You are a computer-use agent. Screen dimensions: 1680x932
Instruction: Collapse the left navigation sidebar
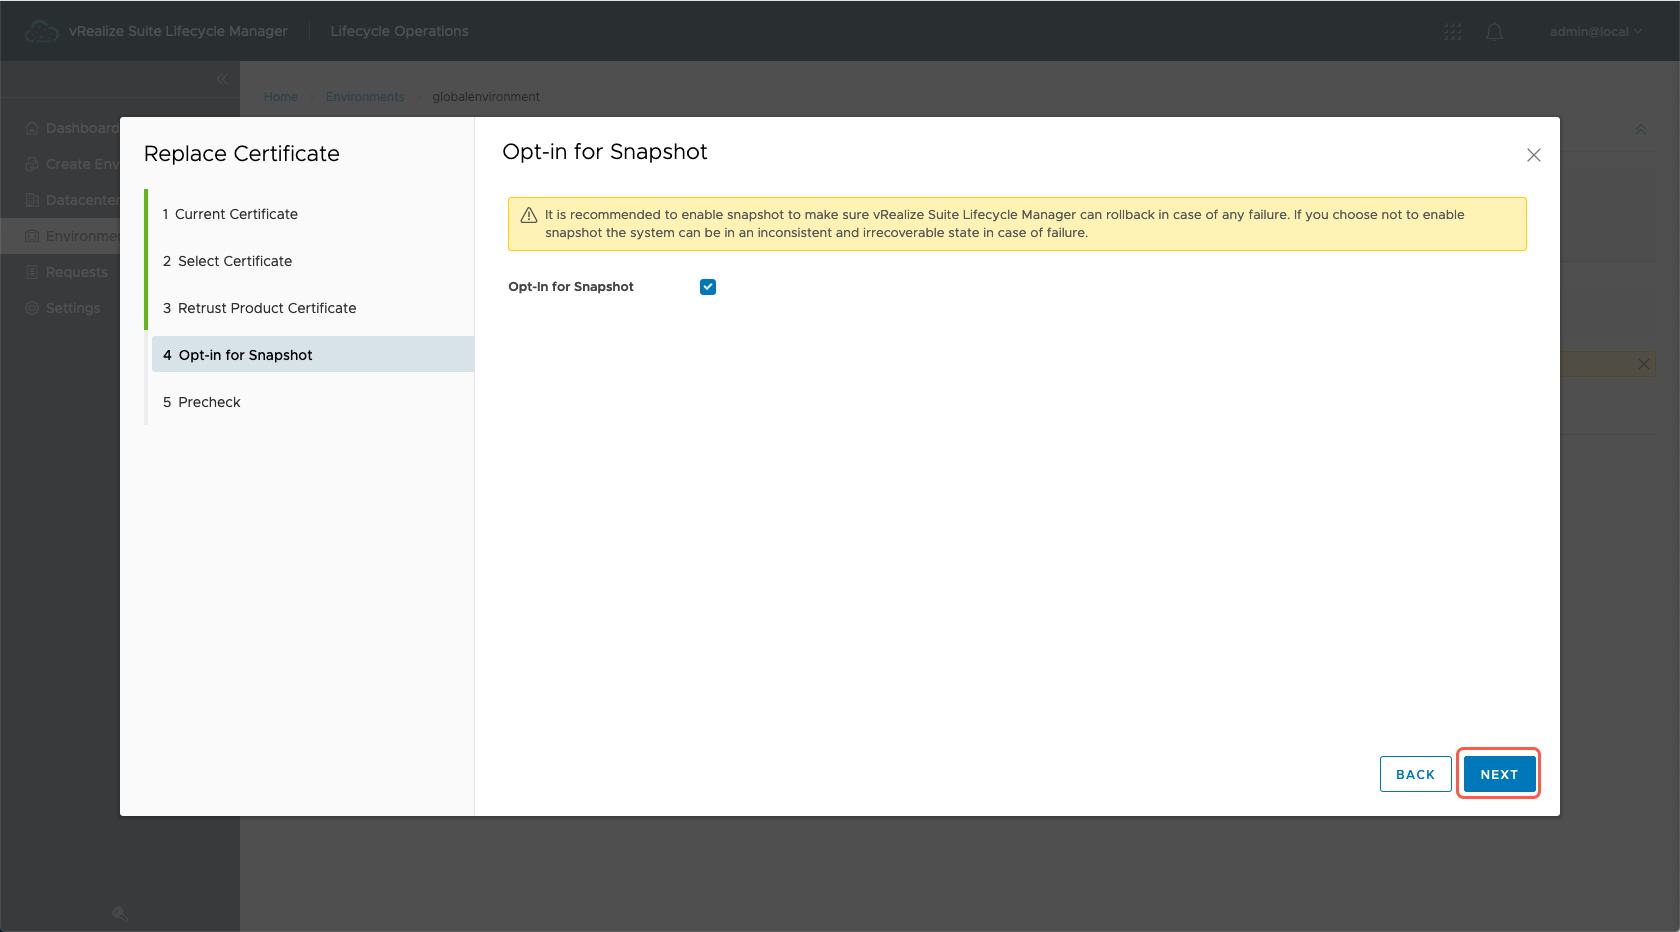pos(222,79)
